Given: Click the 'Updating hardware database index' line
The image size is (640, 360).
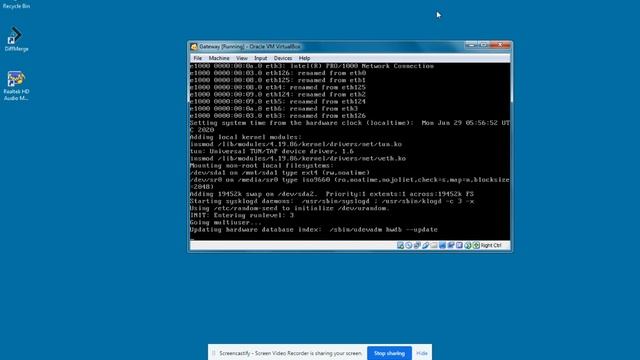Looking at the screenshot, I should point(313,230).
